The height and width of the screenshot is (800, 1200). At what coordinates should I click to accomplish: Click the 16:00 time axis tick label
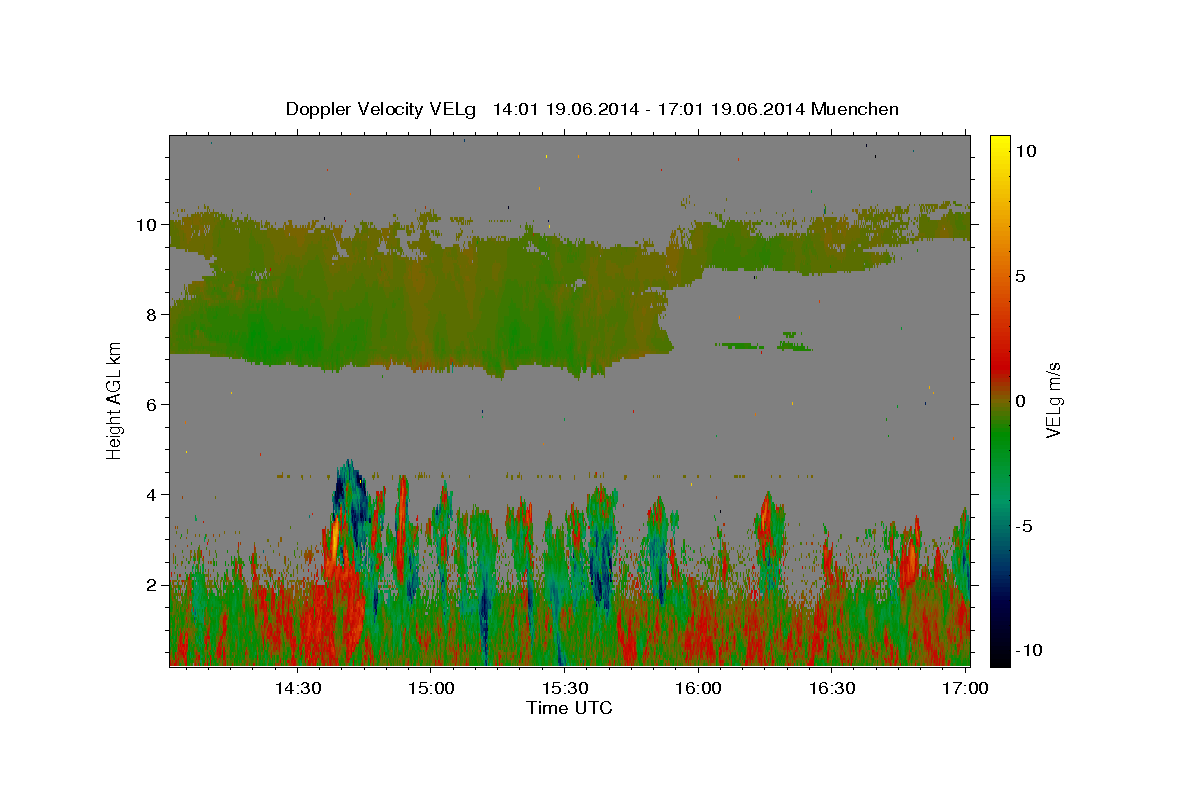(x=698, y=689)
